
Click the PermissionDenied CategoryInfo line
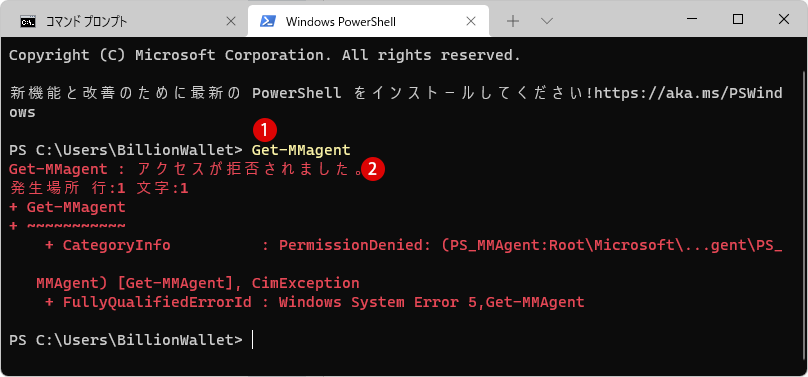coord(413,246)
